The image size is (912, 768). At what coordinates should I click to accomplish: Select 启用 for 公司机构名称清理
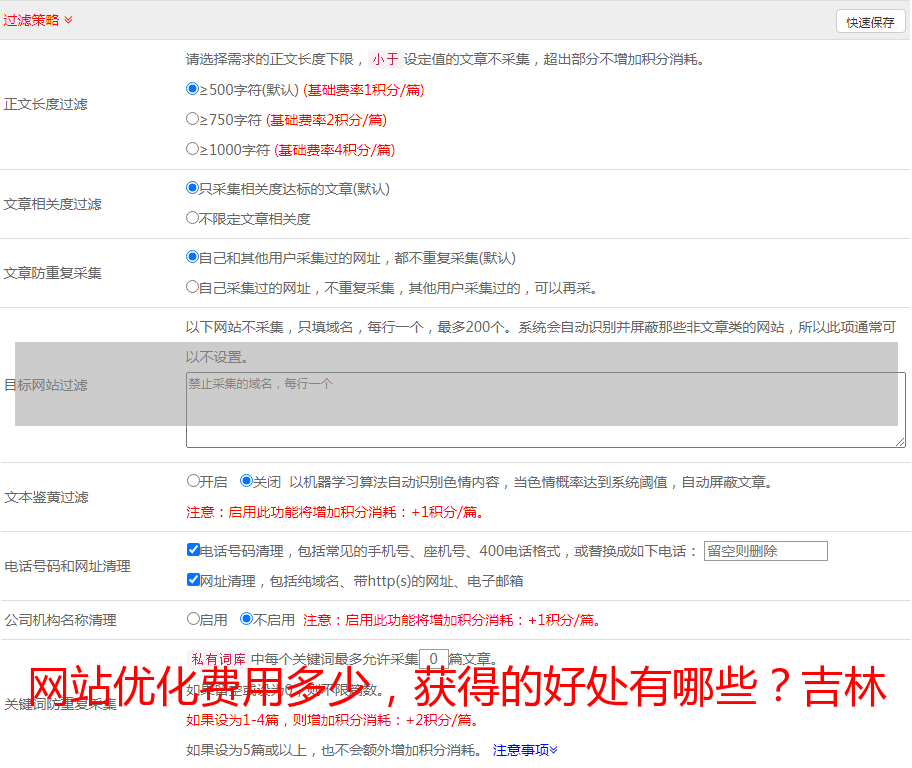point(193,619)
